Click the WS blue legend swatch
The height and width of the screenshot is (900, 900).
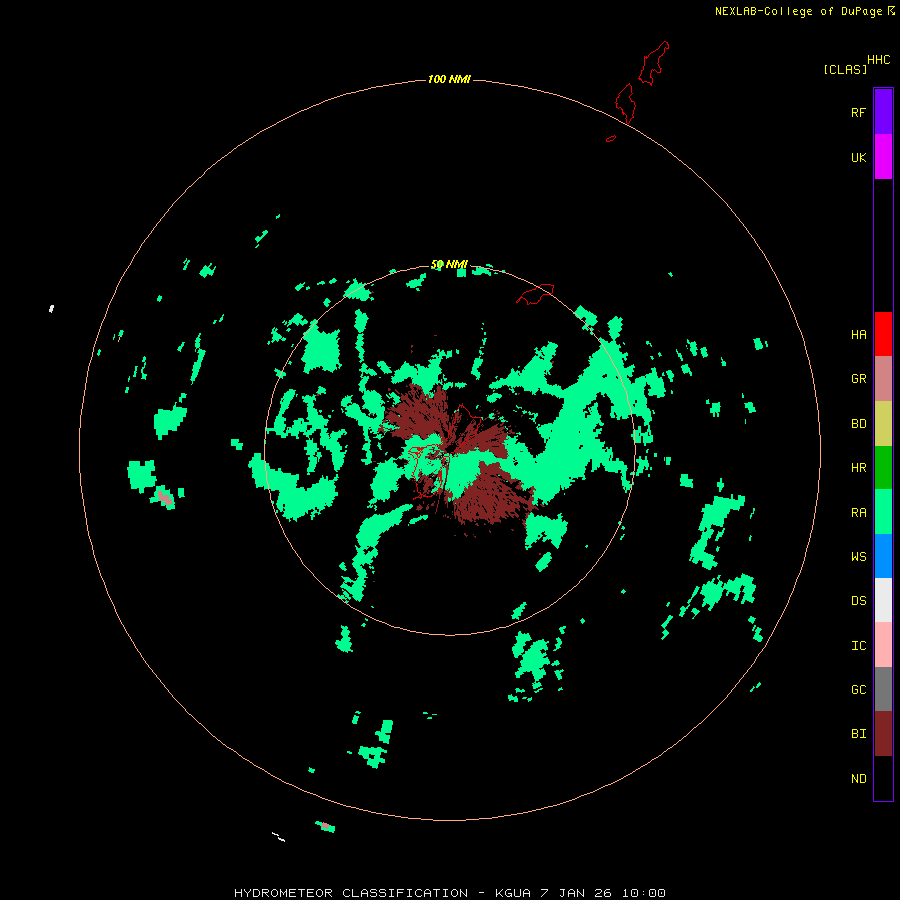[883, 556]
